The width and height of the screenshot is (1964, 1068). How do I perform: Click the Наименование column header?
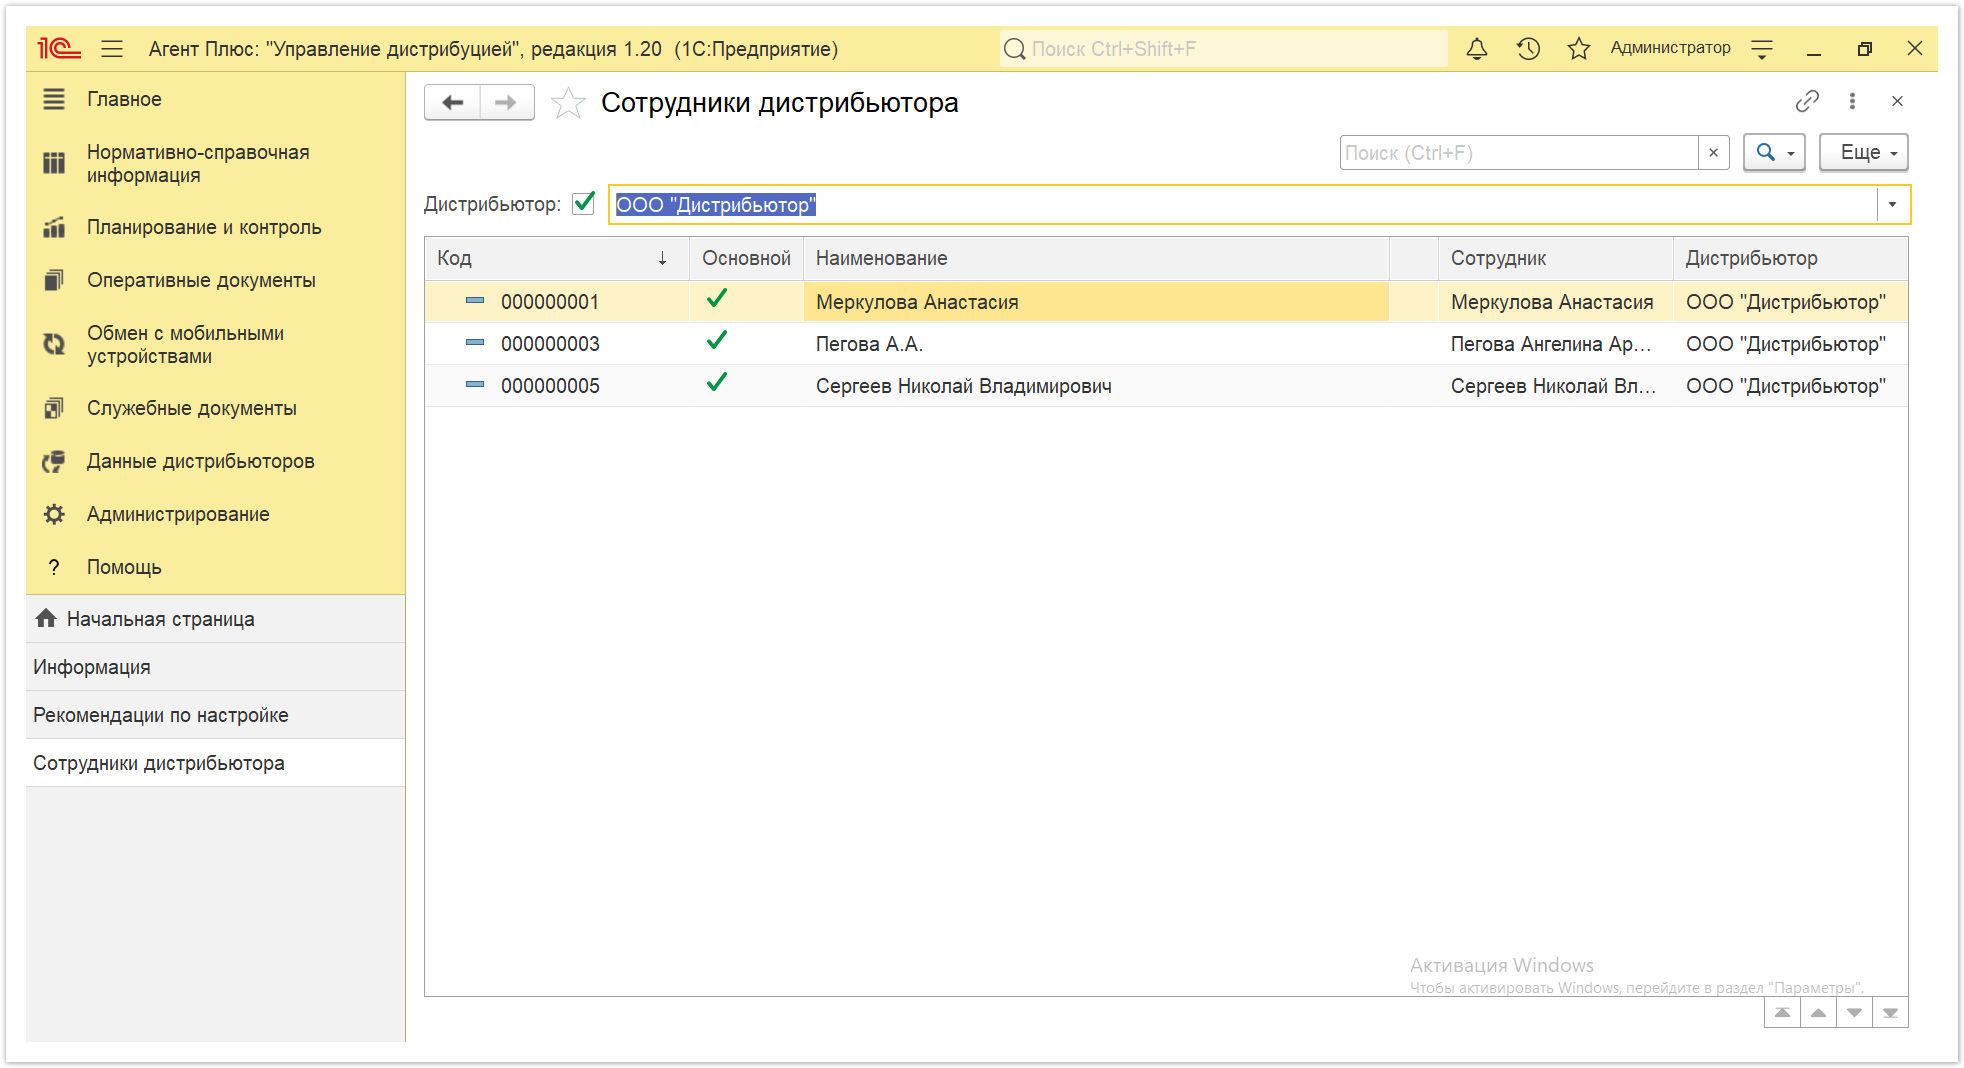point(1096,258)
